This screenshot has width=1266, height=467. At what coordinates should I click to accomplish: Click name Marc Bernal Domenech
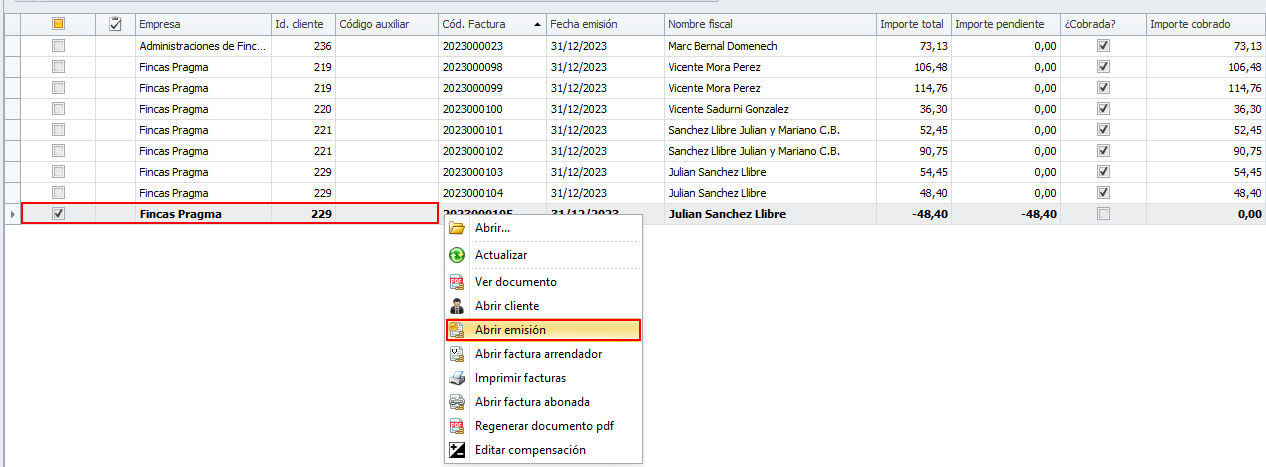coord(722,46)
